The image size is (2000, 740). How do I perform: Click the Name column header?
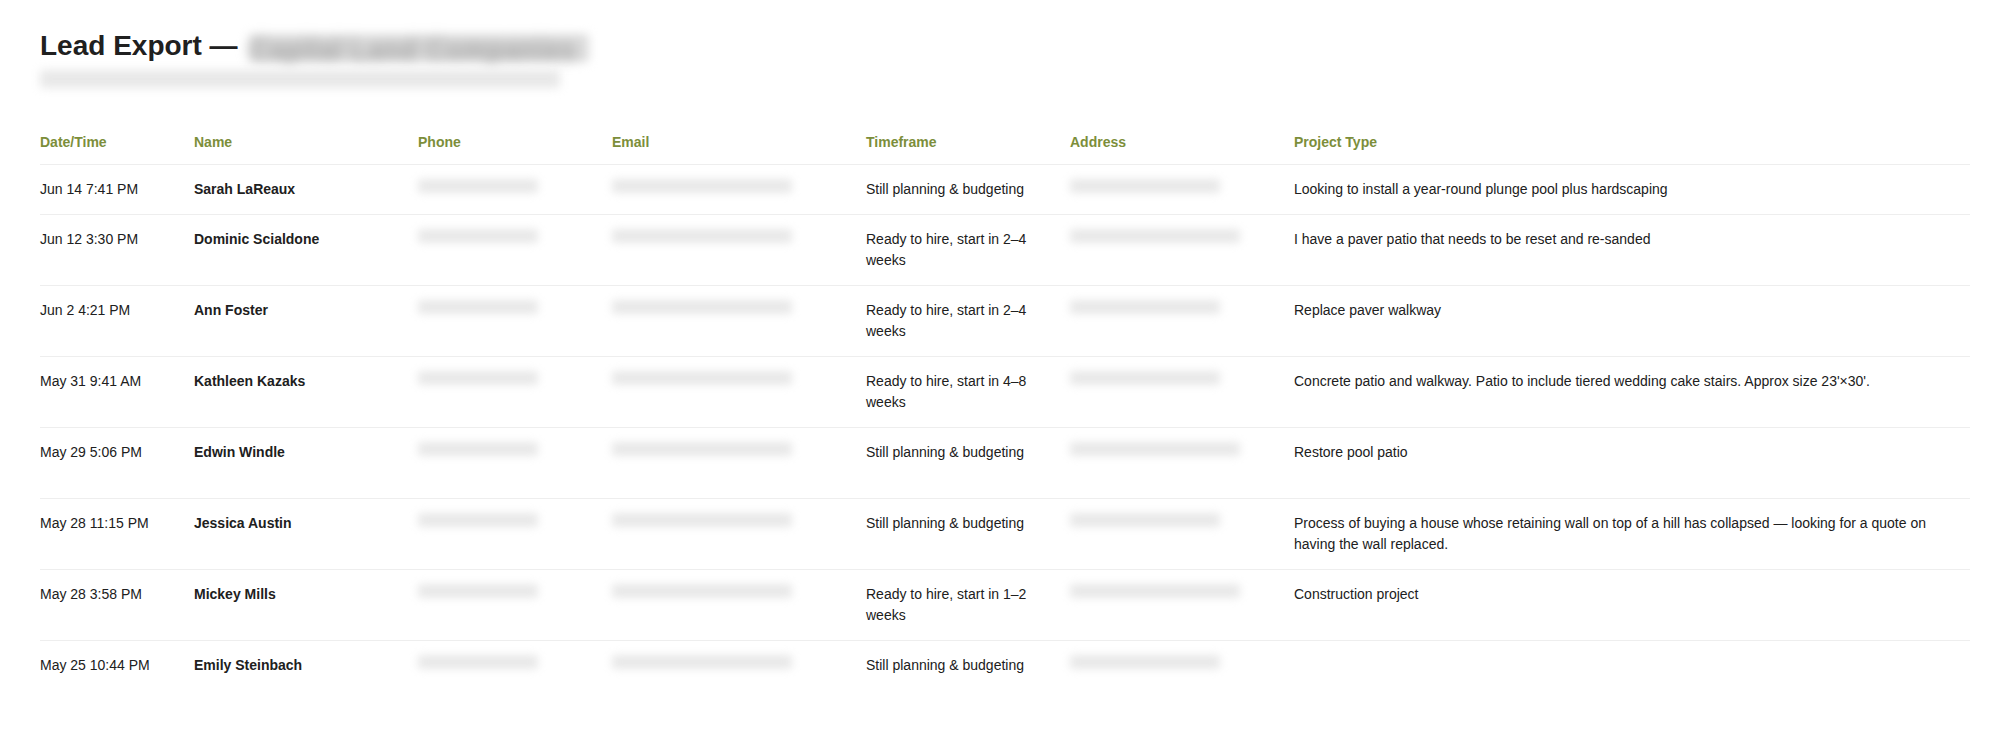(x=213, y=142)
